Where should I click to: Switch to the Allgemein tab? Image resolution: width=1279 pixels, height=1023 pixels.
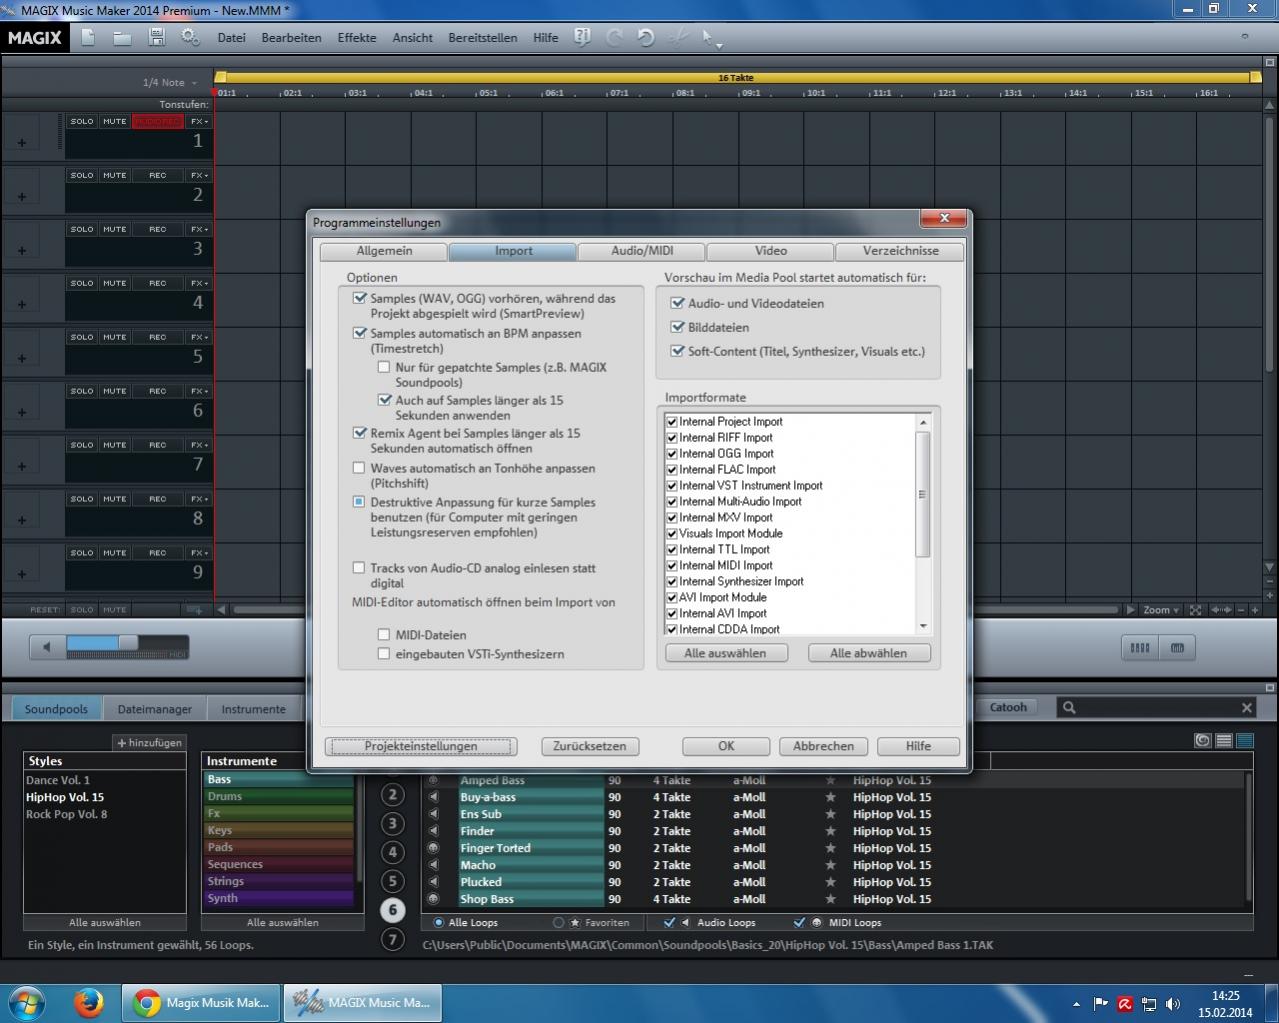point(384,251)
